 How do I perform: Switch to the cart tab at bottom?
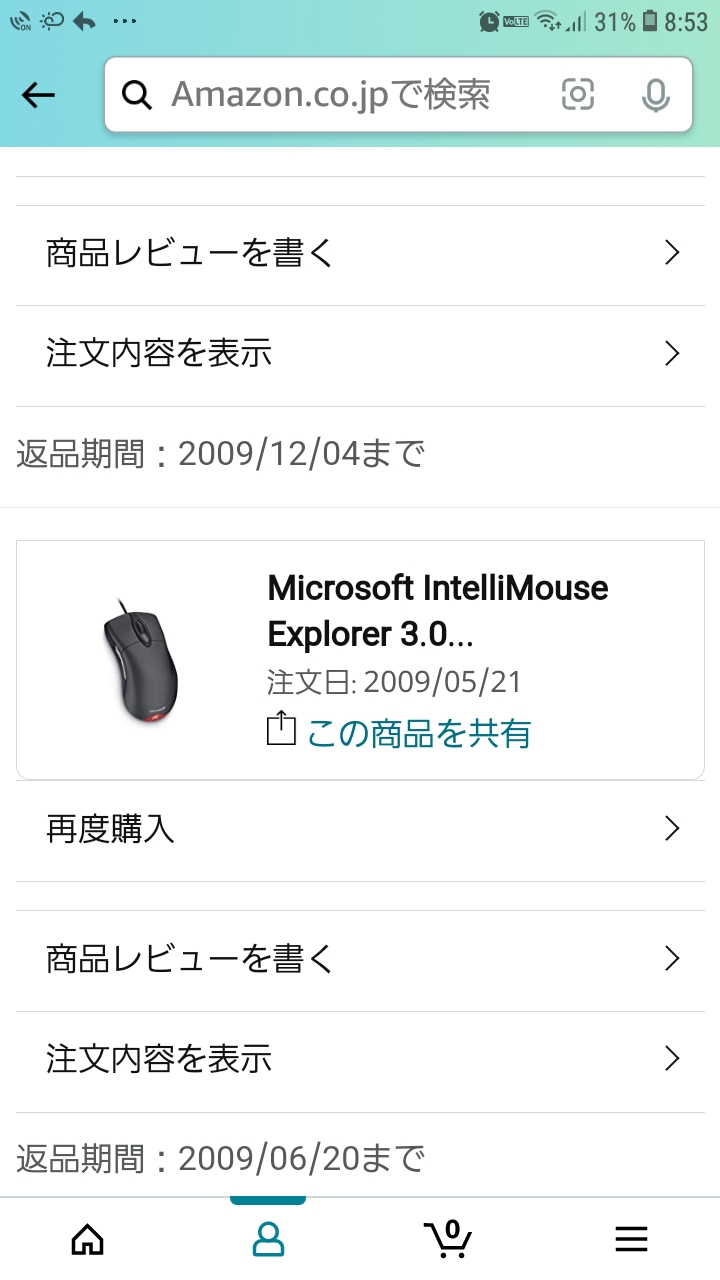click(x=450, y=1239)
